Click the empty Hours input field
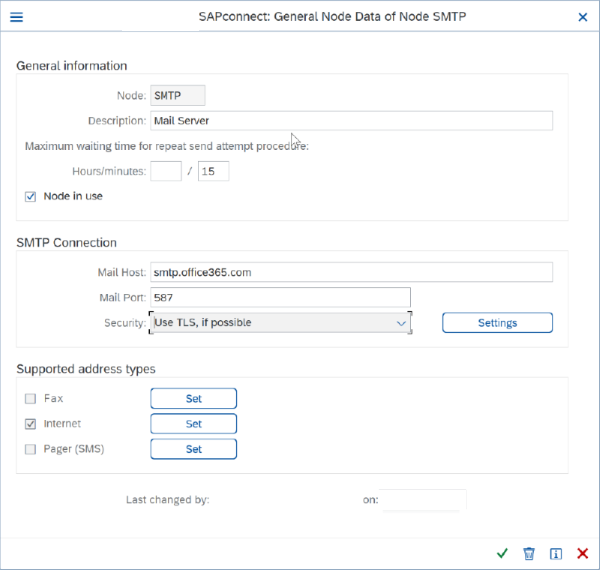Image resolution: width=600 pixels, height=570 pixels. pyautogui.click(x=166, y=171)
